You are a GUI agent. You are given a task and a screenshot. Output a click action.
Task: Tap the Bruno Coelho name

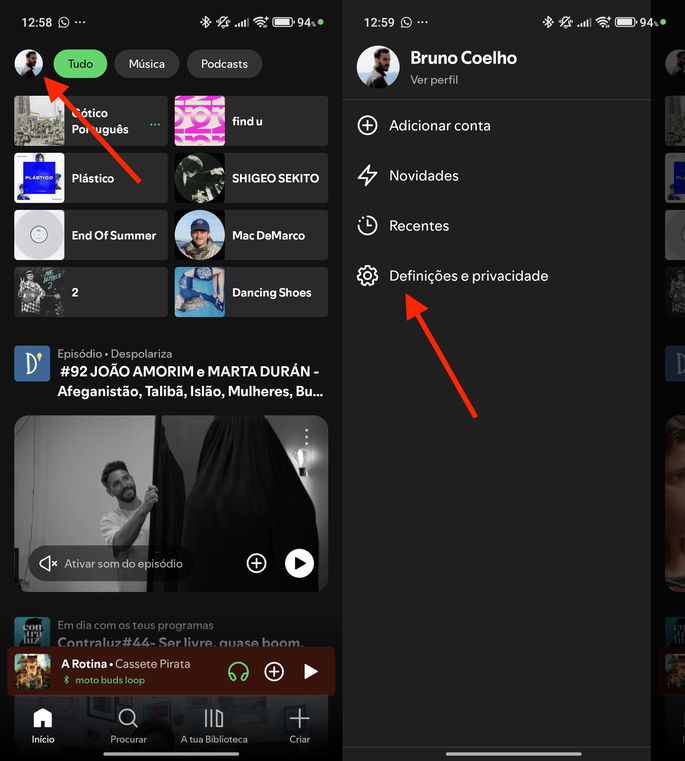click(464, 58)
